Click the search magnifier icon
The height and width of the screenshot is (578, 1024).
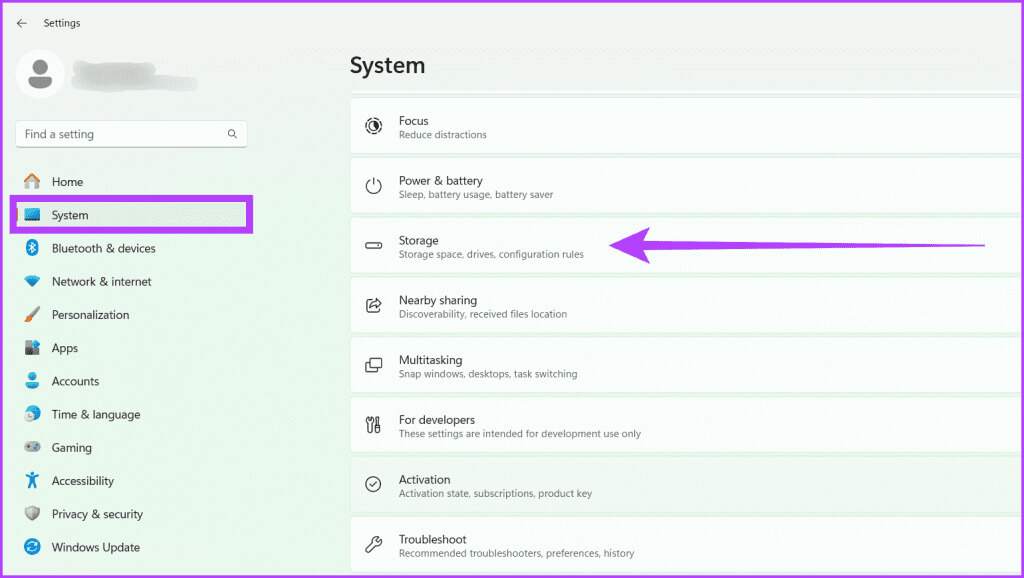(232, 134)
